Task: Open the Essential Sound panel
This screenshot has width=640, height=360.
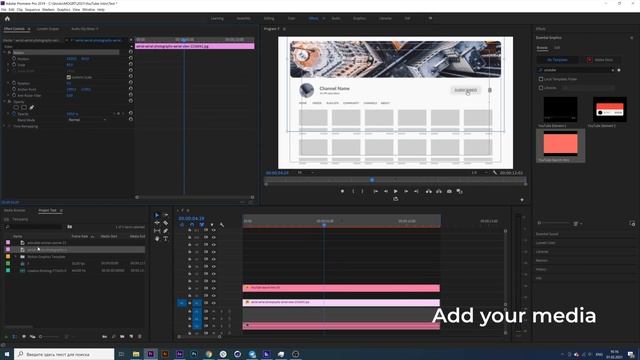Action: [547, 234]
